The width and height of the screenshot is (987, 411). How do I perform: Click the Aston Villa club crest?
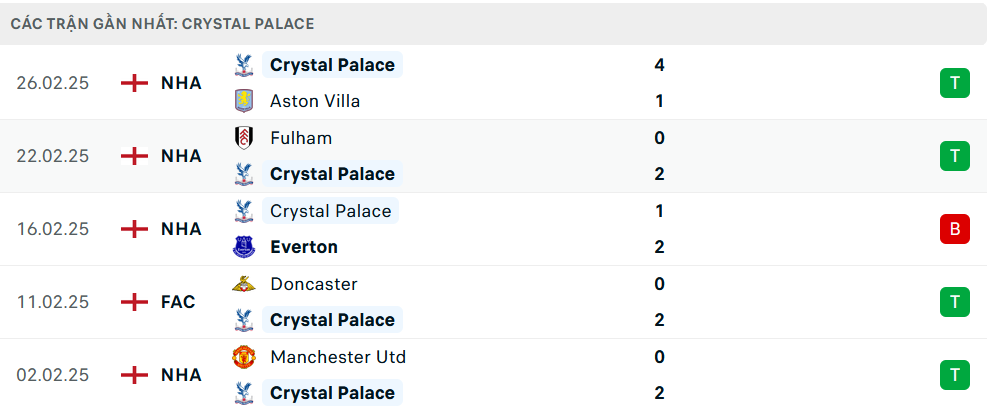(x=242, y=101)
